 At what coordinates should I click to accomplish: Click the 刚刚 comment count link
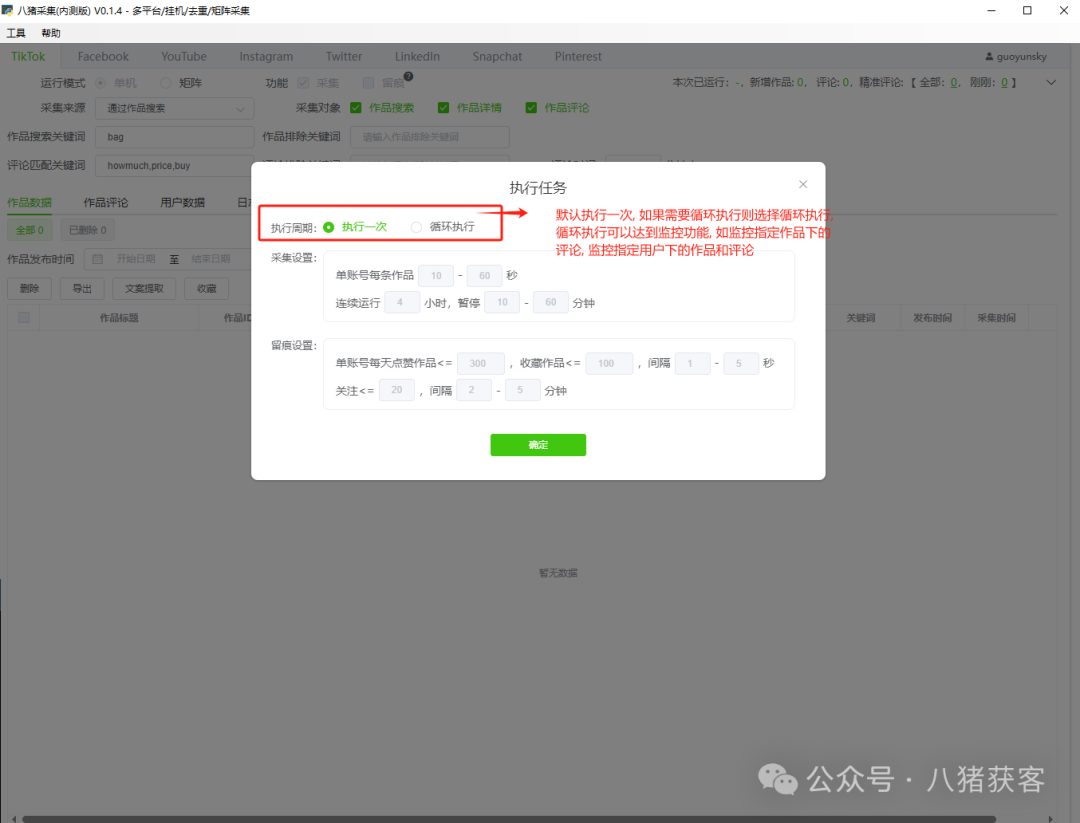click(1004, 83)
